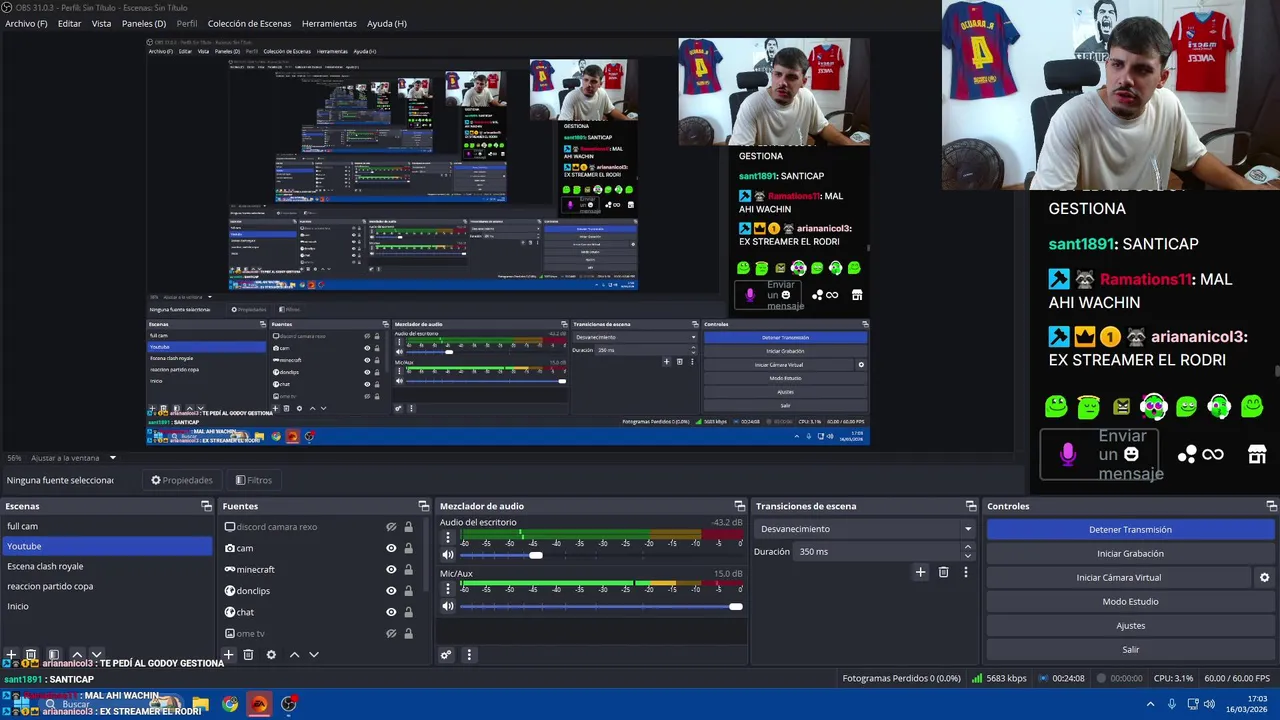1280x720 pixels.
Task: Open advanced audio properties gears icon
Action: [x=446, y=655]
